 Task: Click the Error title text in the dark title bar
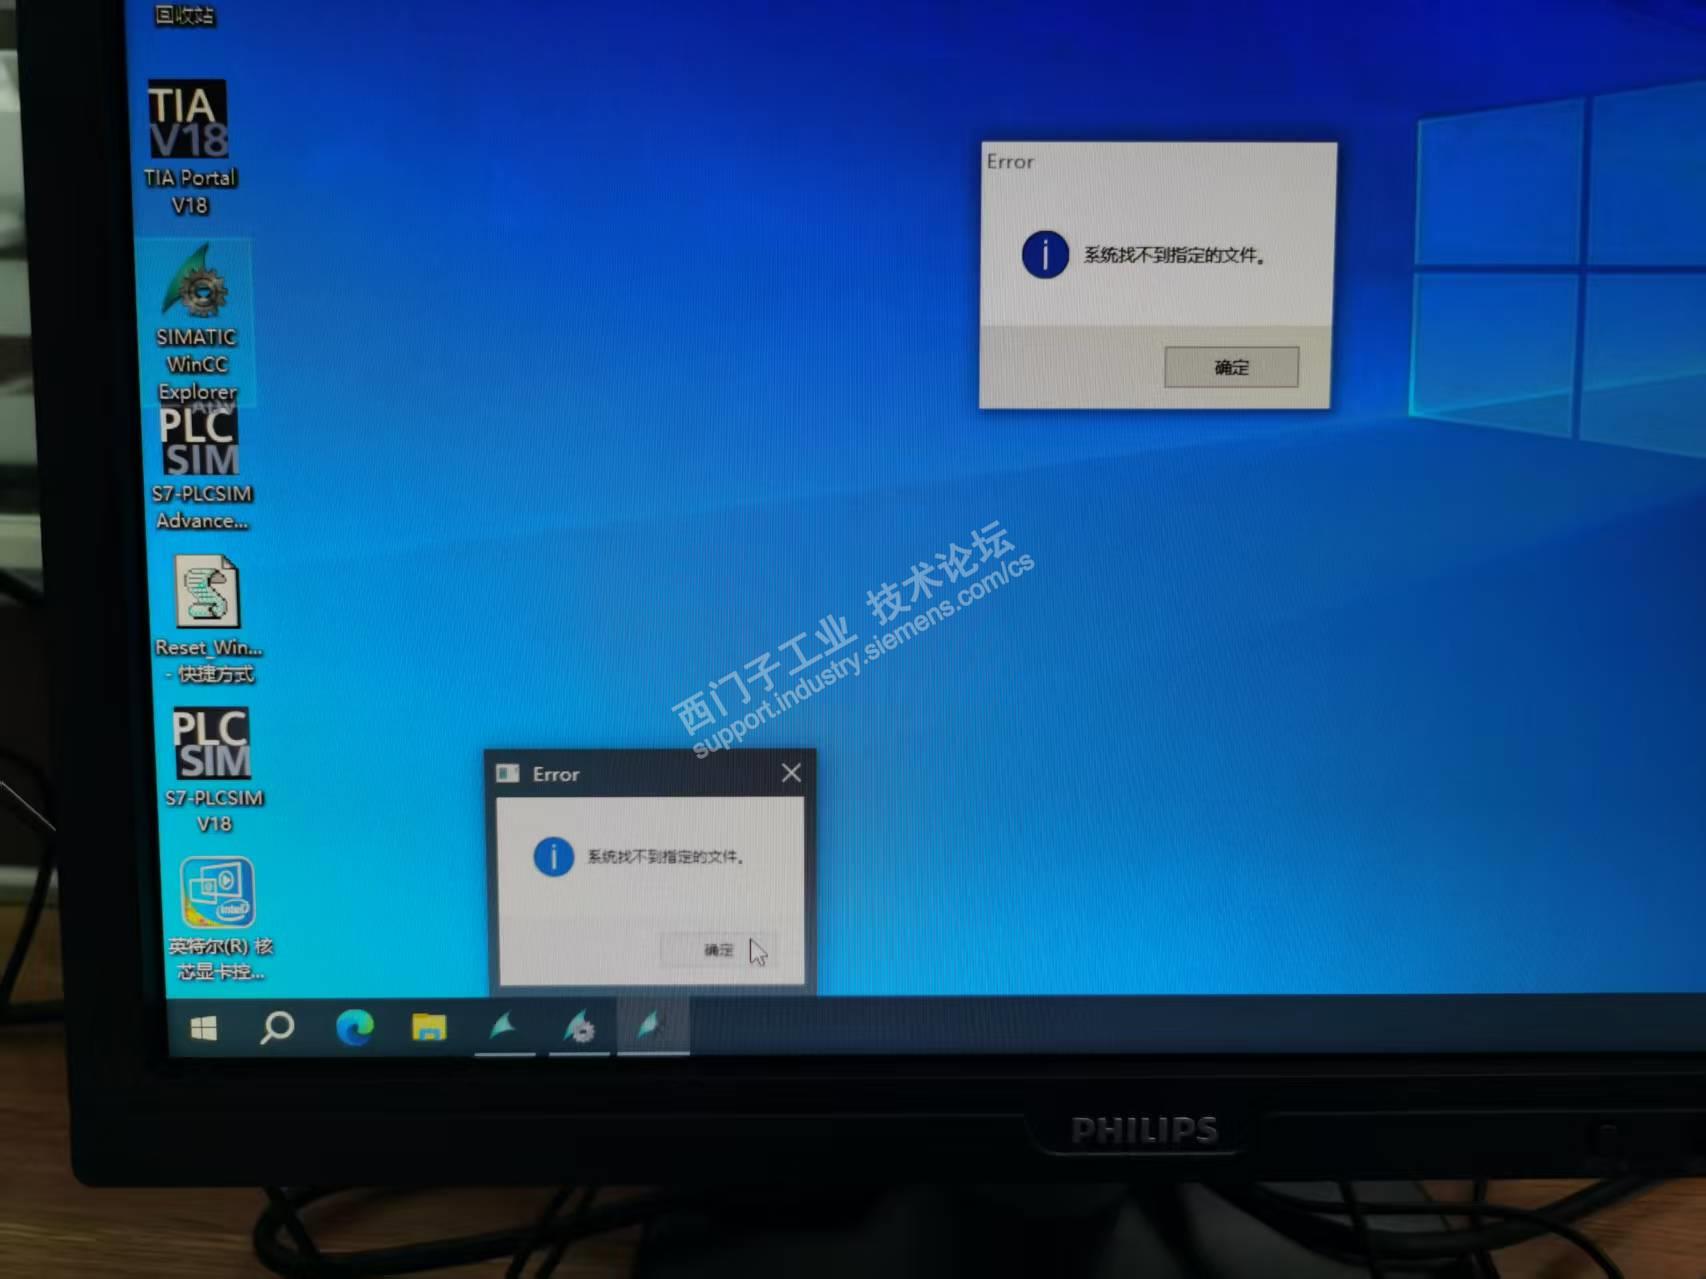tap(556, 774)
